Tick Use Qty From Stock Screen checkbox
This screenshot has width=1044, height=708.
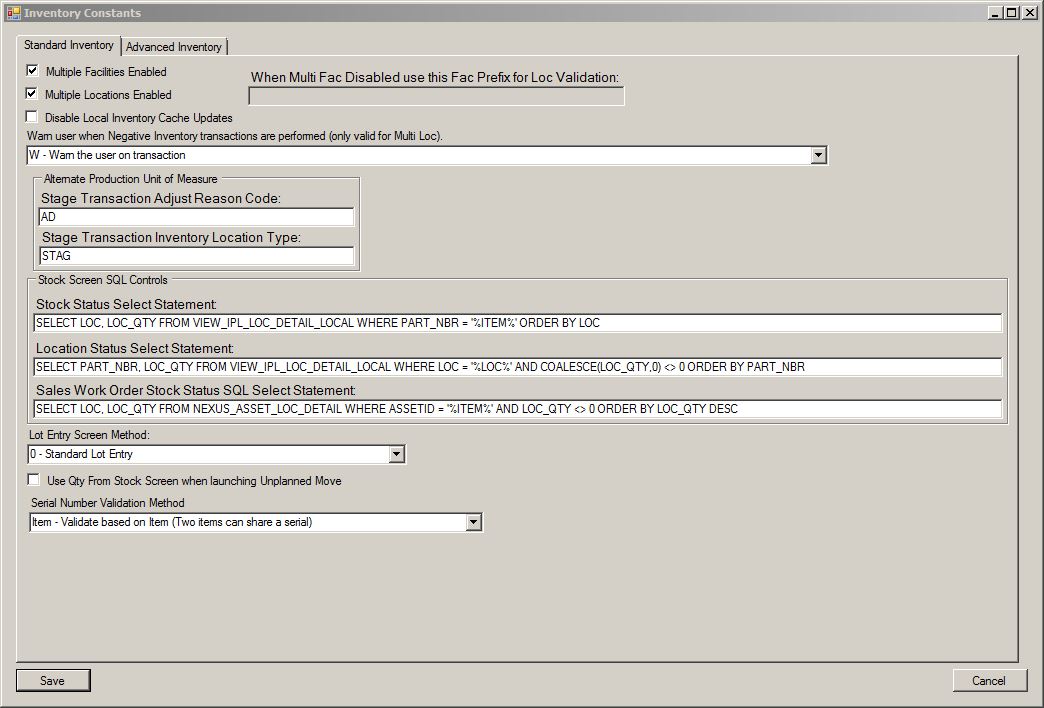click(34, 480)
